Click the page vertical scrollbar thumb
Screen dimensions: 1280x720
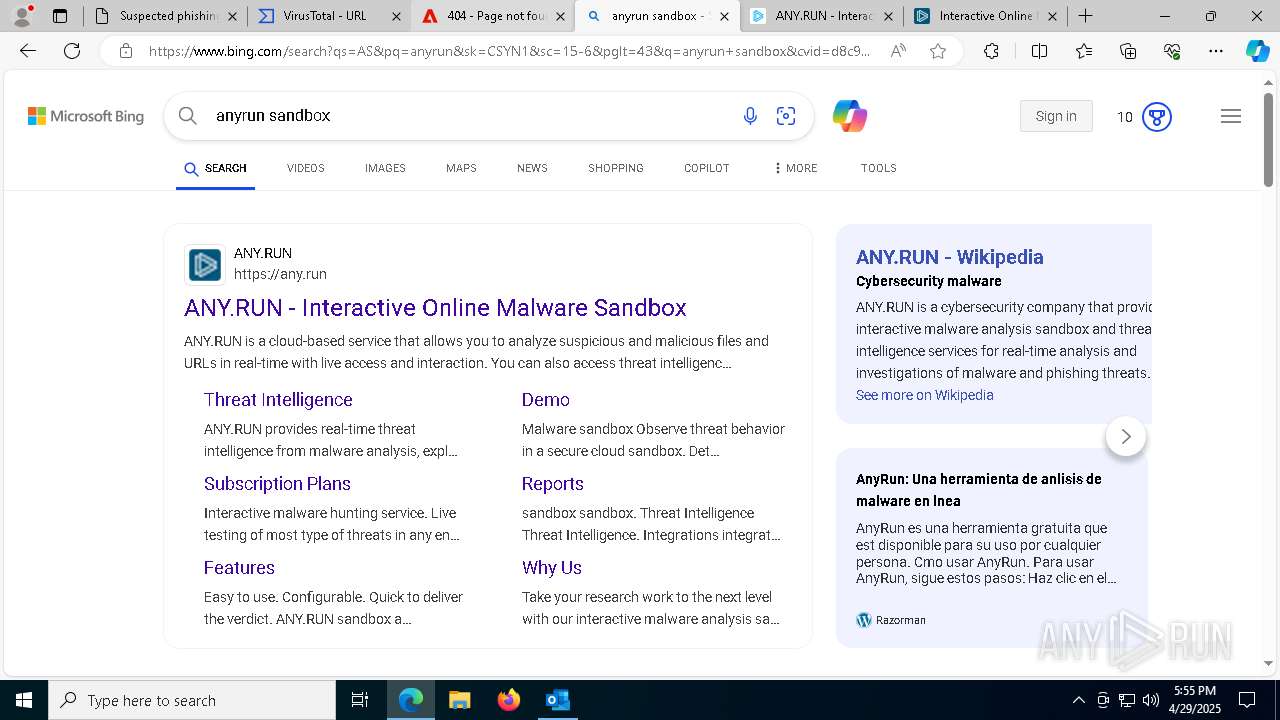1269,139
